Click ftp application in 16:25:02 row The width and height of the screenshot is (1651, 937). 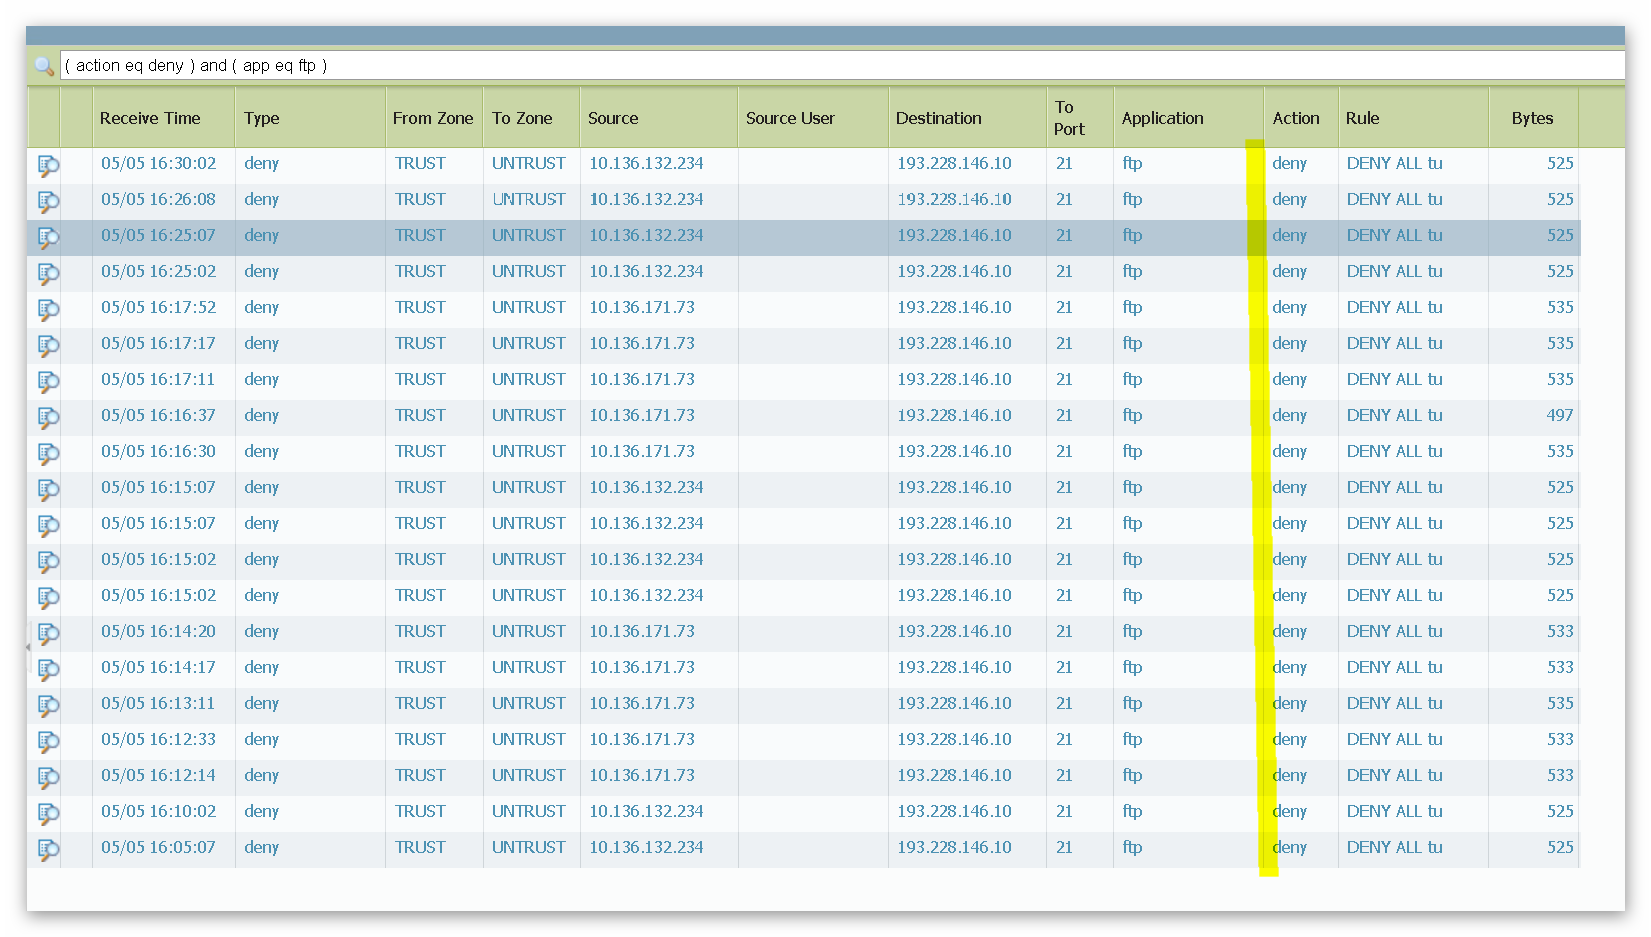1132,271
